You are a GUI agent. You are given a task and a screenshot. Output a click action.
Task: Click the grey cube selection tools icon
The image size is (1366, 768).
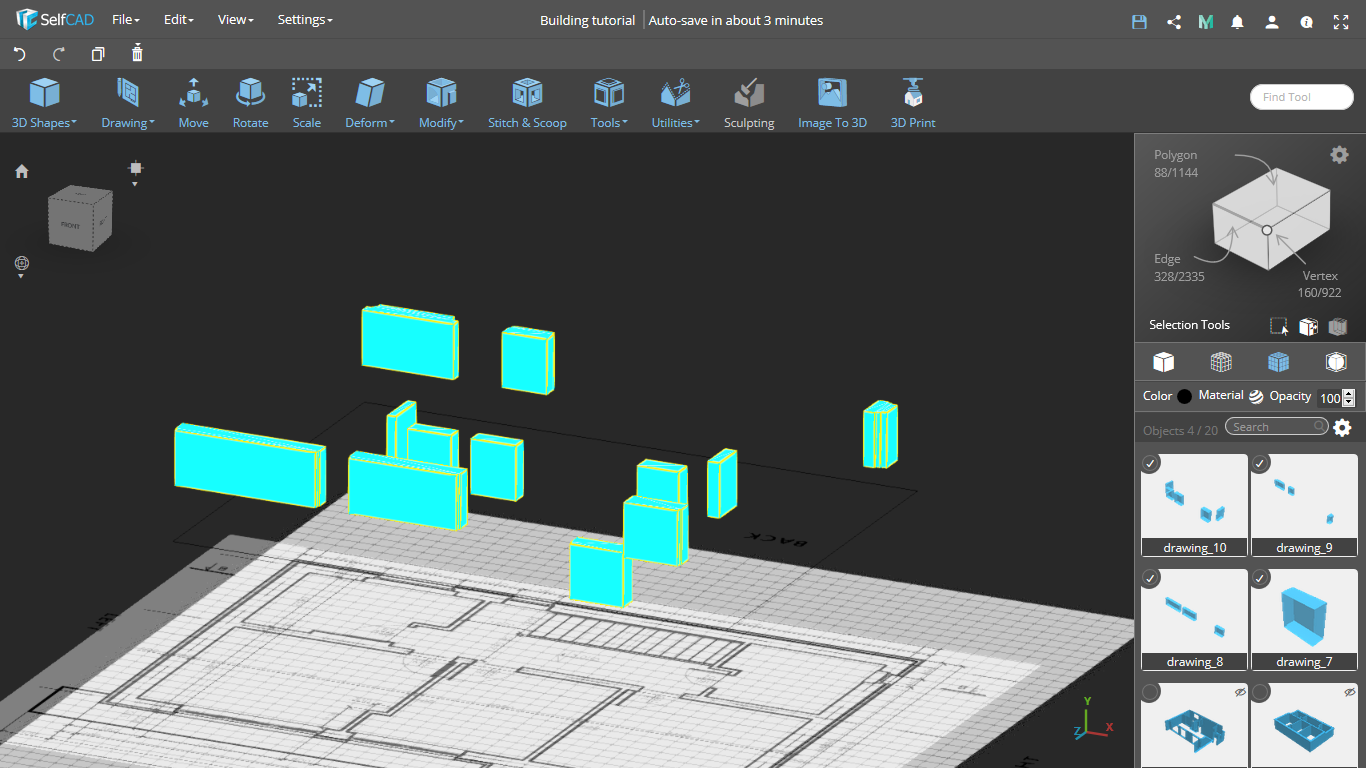(1338, 326)
